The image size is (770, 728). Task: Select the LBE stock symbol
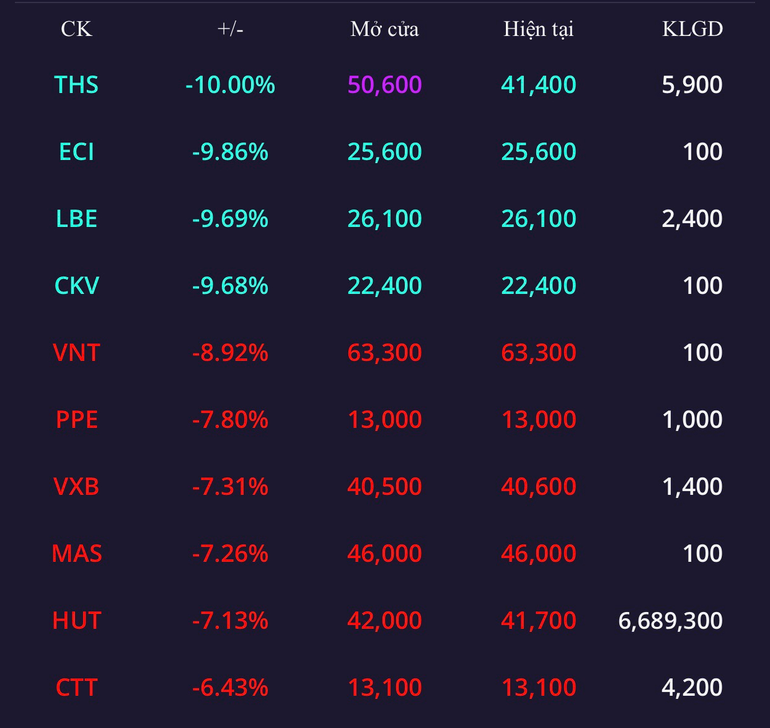[x=76, y=219]
